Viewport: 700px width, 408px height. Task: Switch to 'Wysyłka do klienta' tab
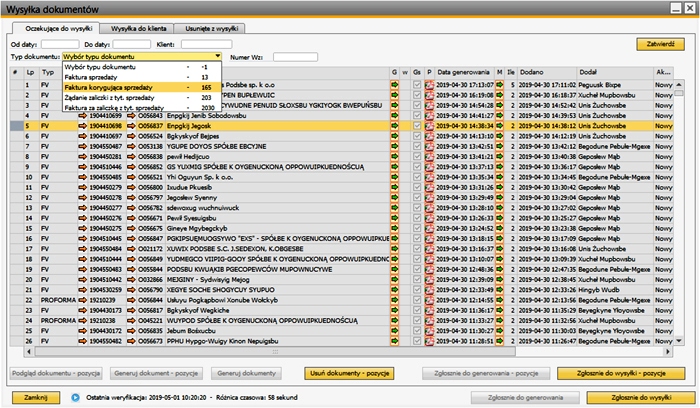pyautogui.click(x=136, y=29)
